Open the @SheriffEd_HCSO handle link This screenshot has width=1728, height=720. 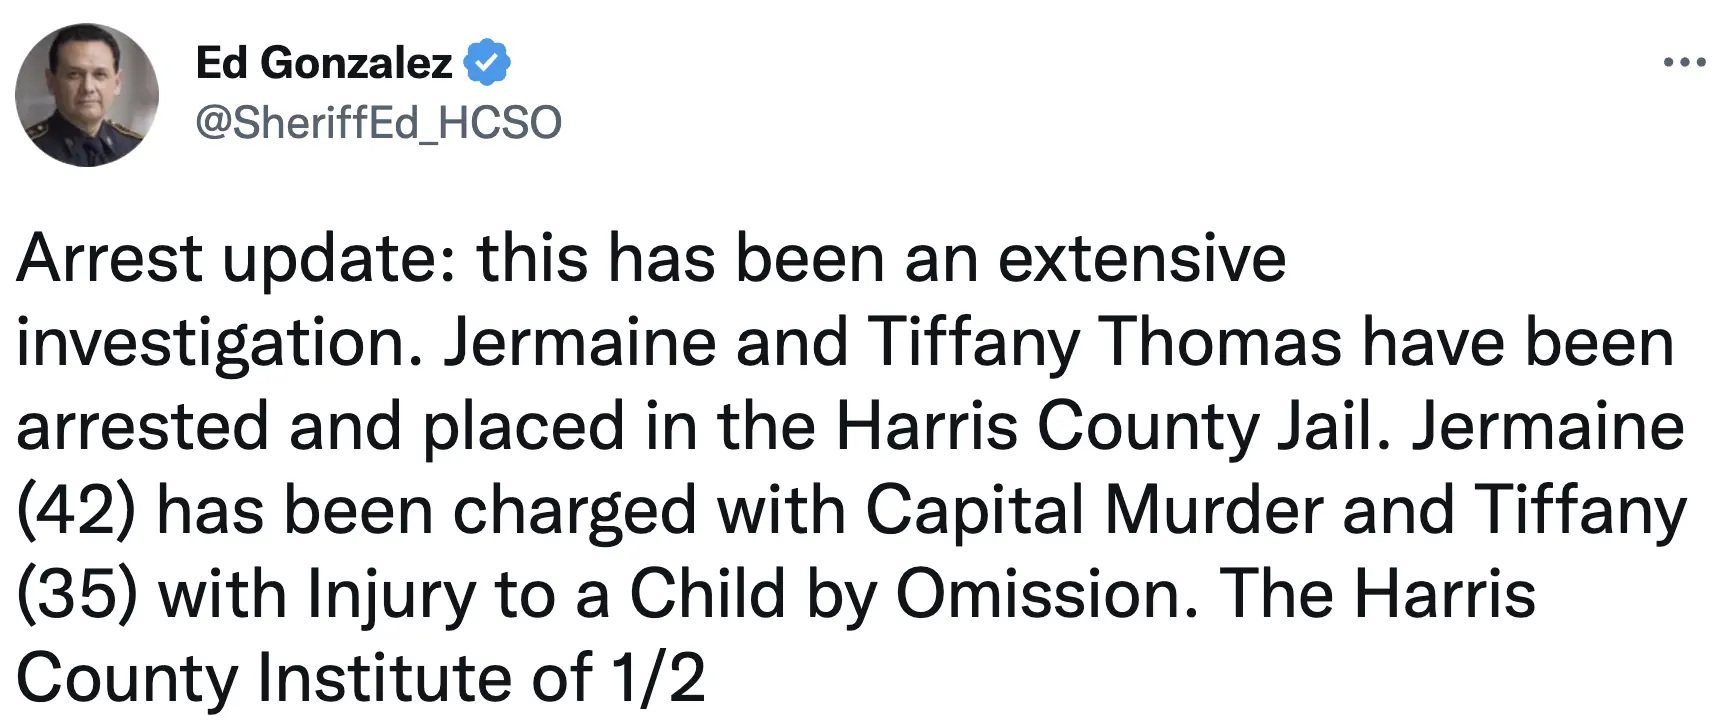[x=378, y=122]
